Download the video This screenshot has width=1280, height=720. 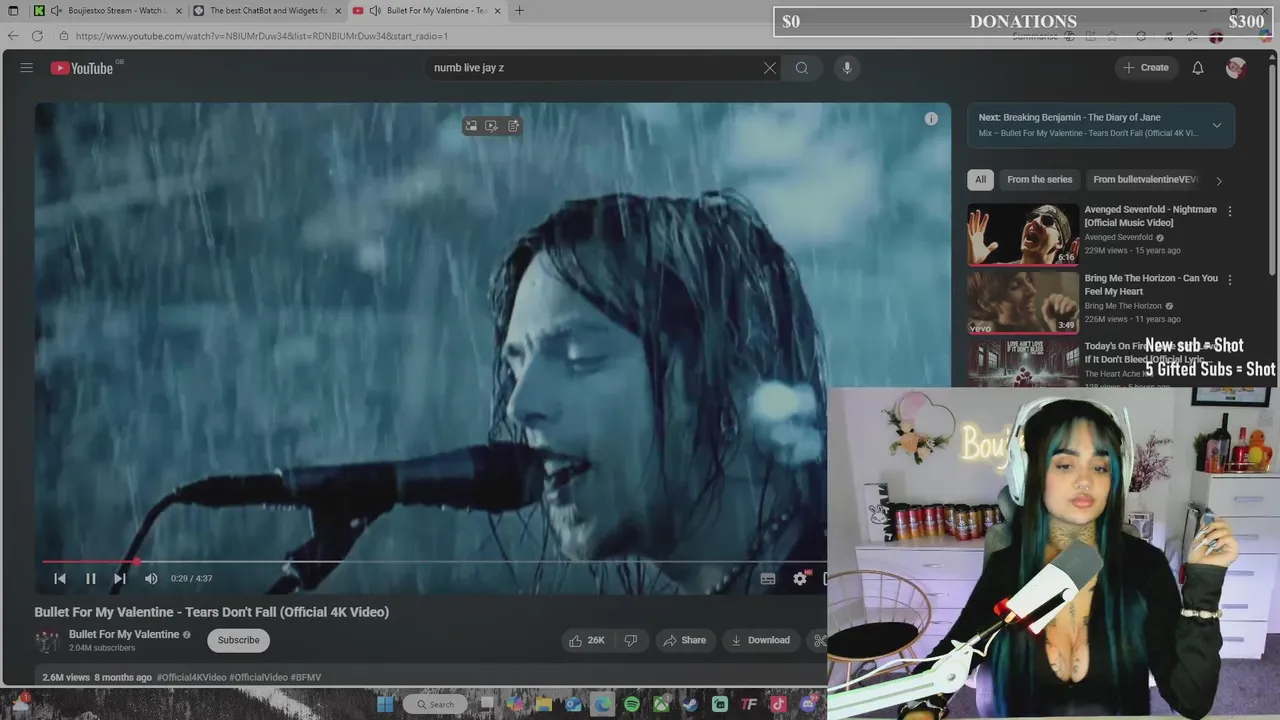[761, 640]
